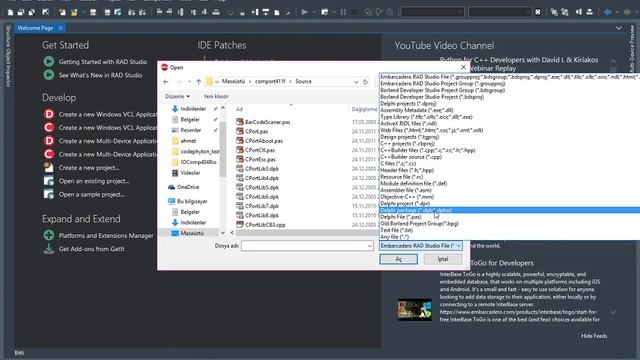Choose Header files (*.h;*.hpp) filter option
Screen dimensions: 640x360
(509, 170)
